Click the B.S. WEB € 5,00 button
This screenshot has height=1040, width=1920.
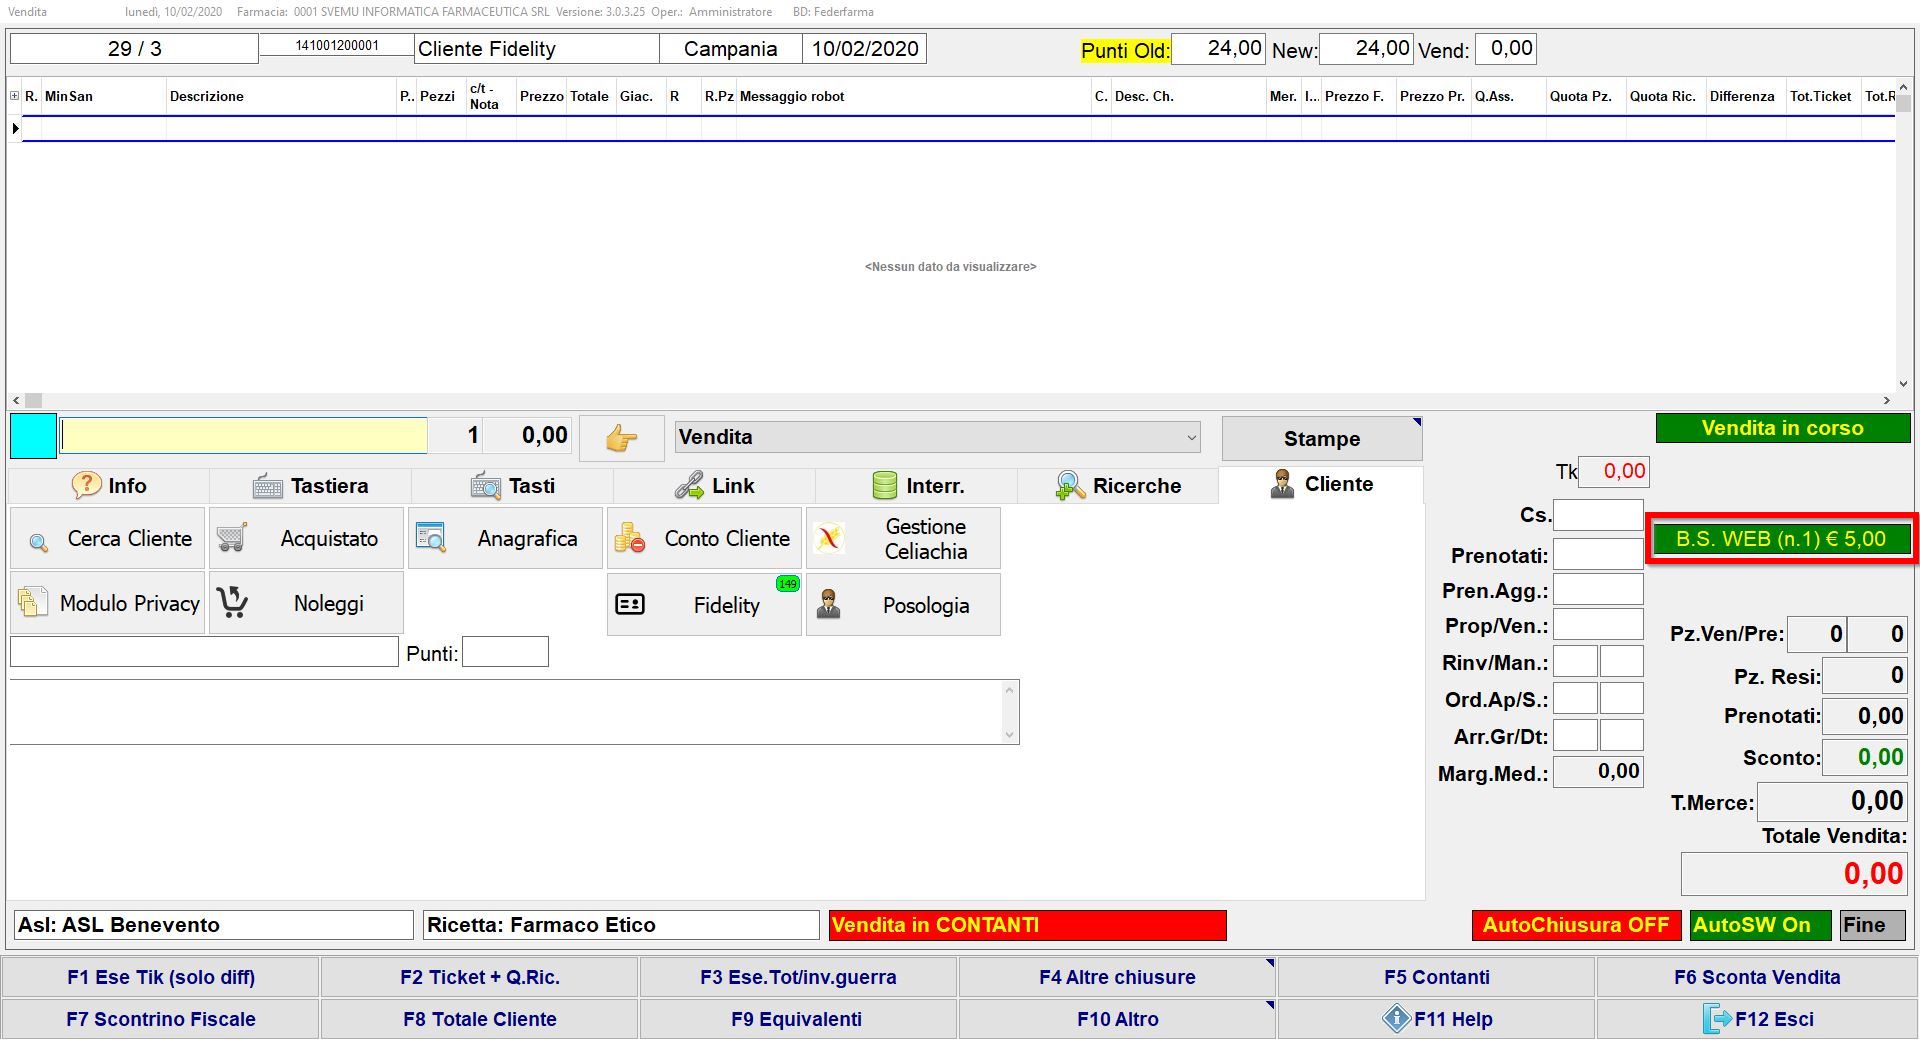(x=1781, y=539)
